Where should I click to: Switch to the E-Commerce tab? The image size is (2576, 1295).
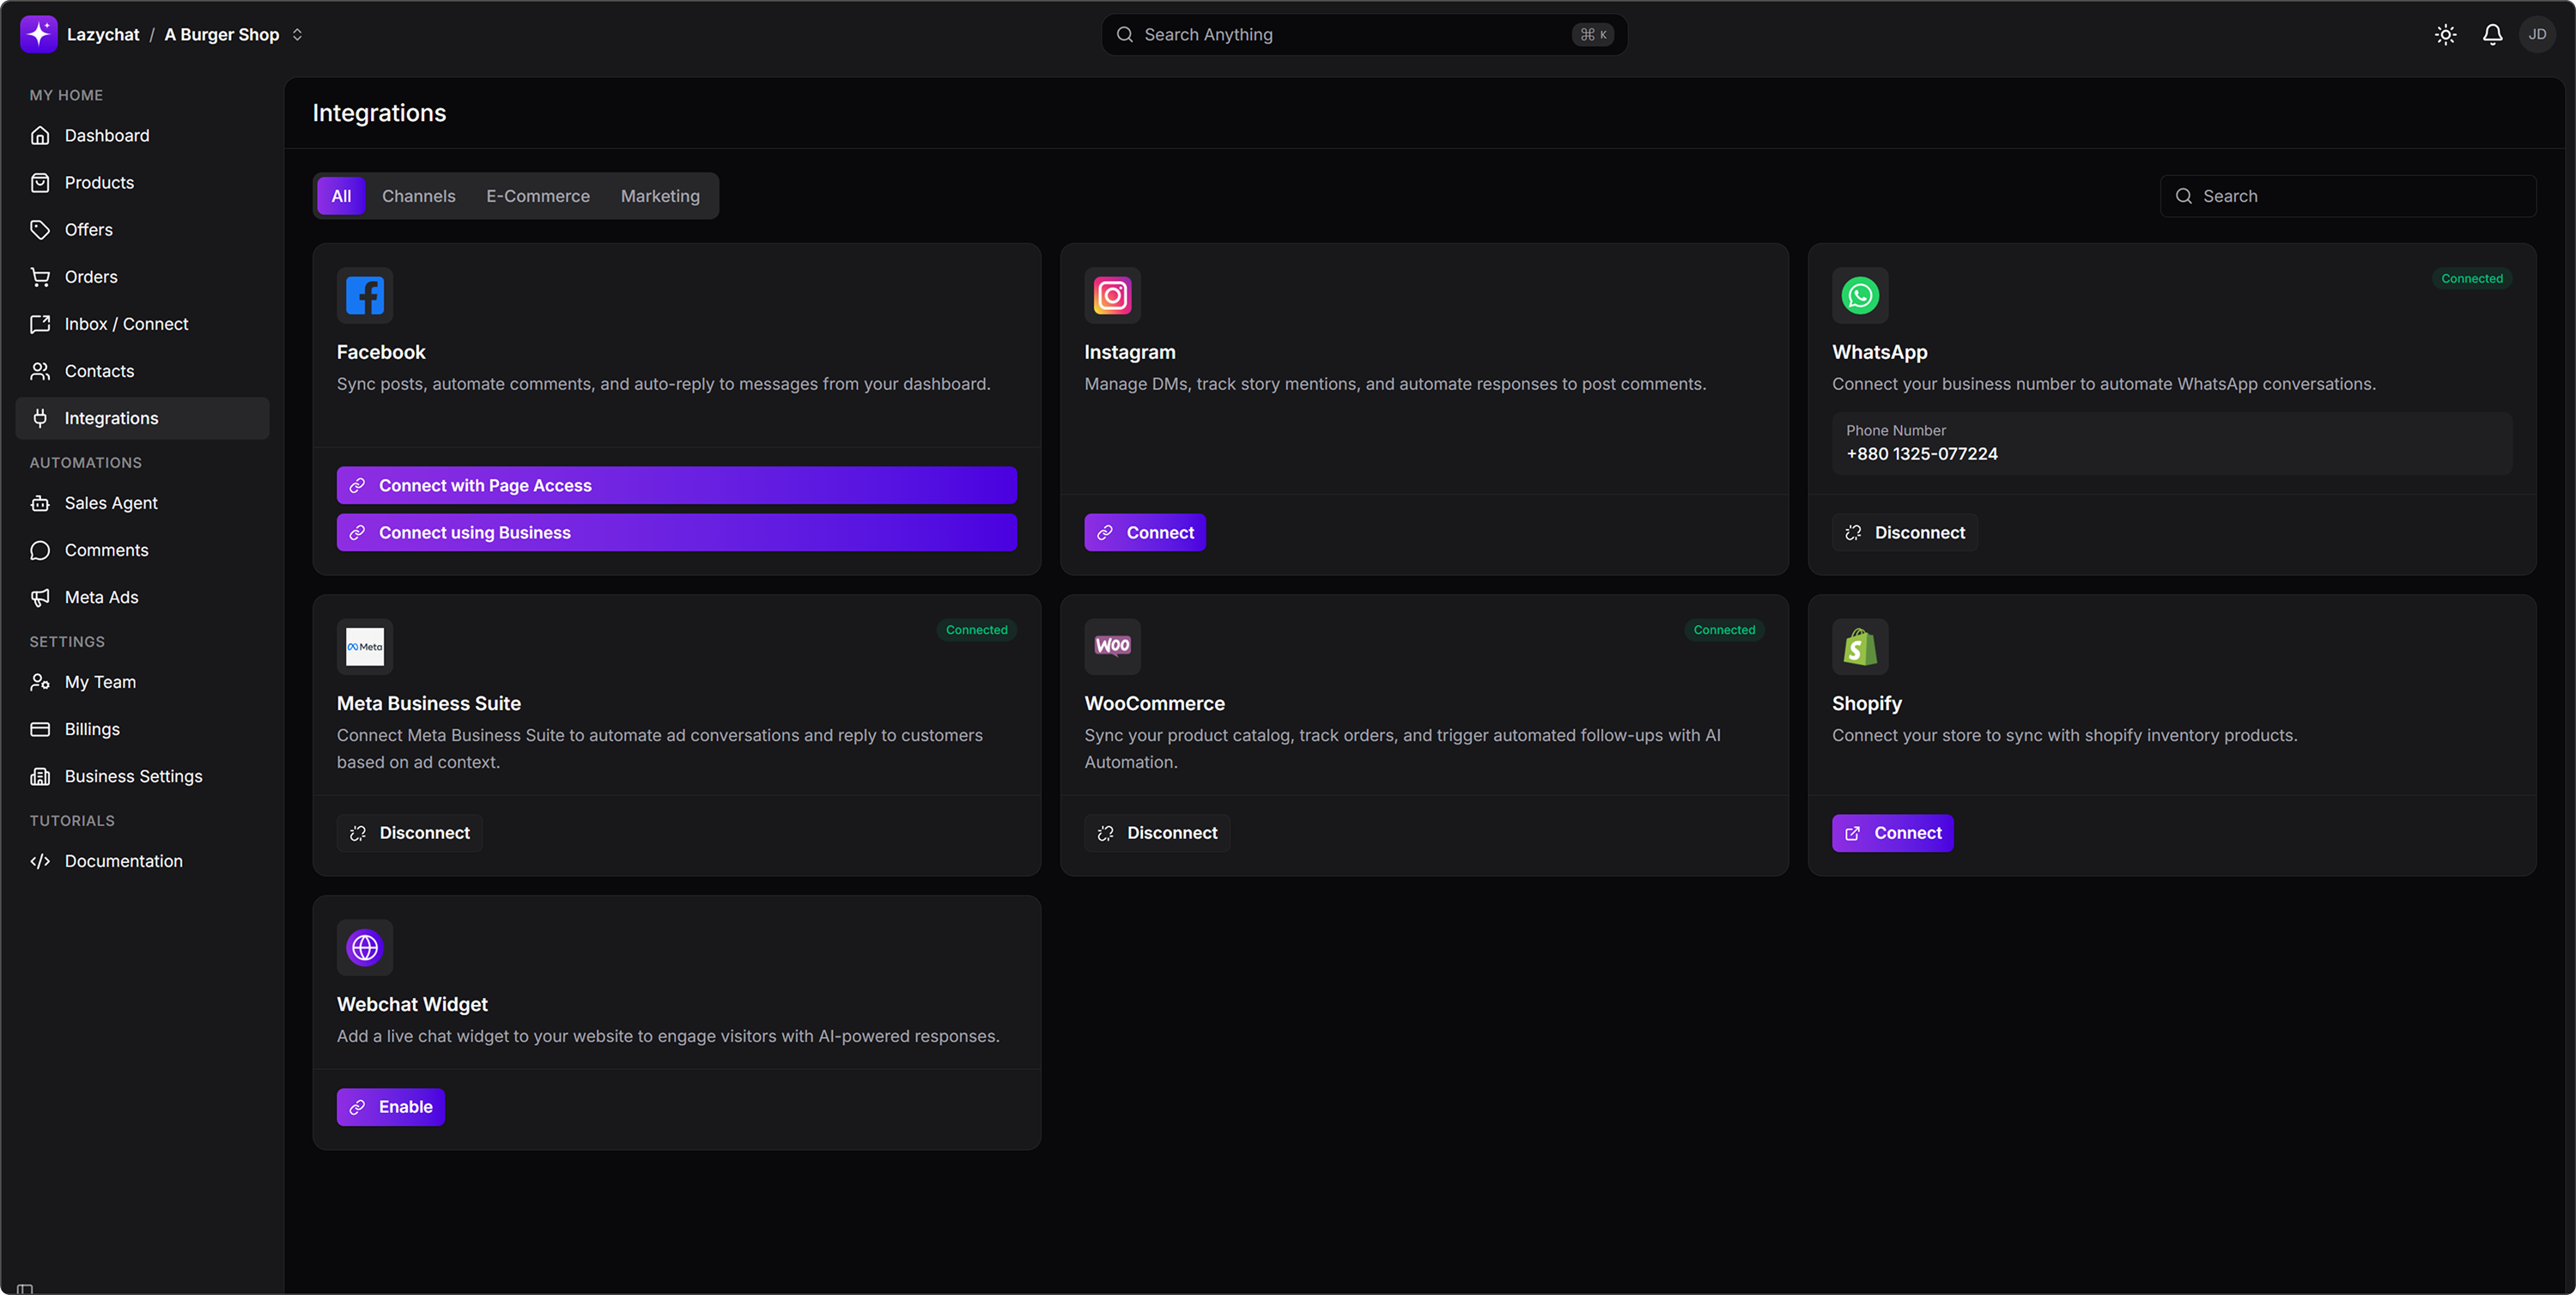click(538, 196)
